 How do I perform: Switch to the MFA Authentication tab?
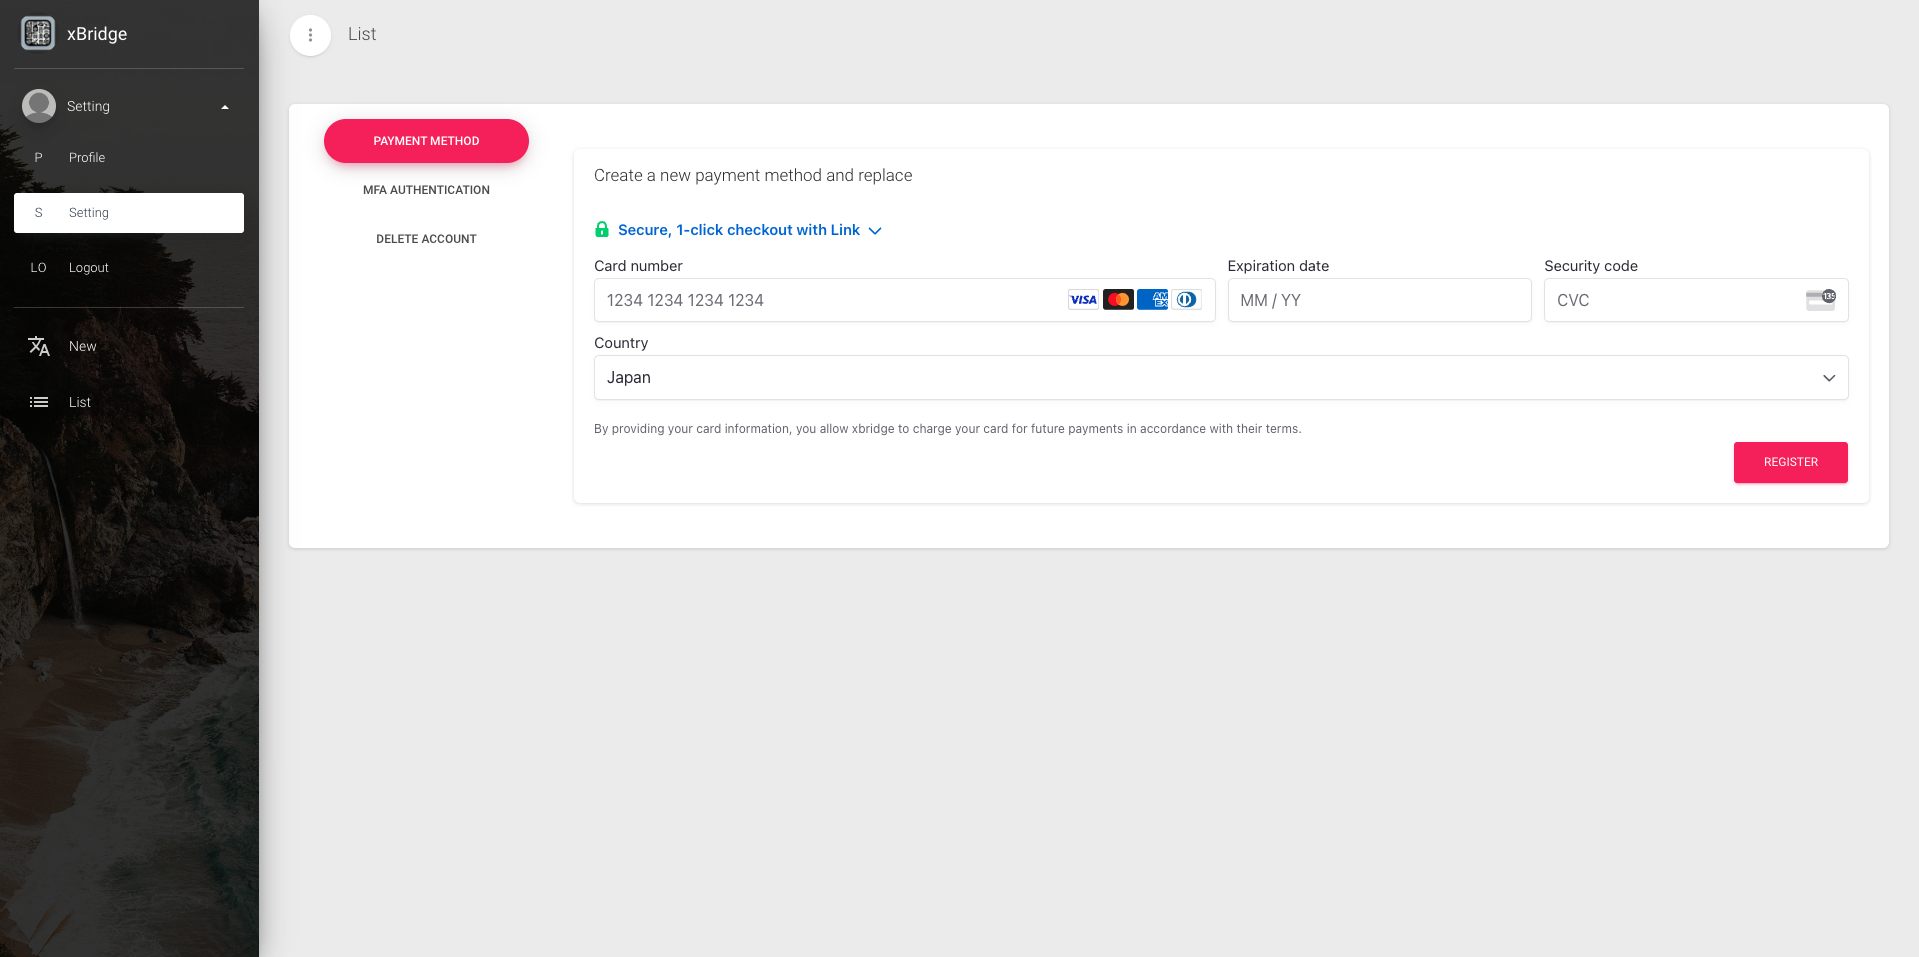[x=426, y=190]
